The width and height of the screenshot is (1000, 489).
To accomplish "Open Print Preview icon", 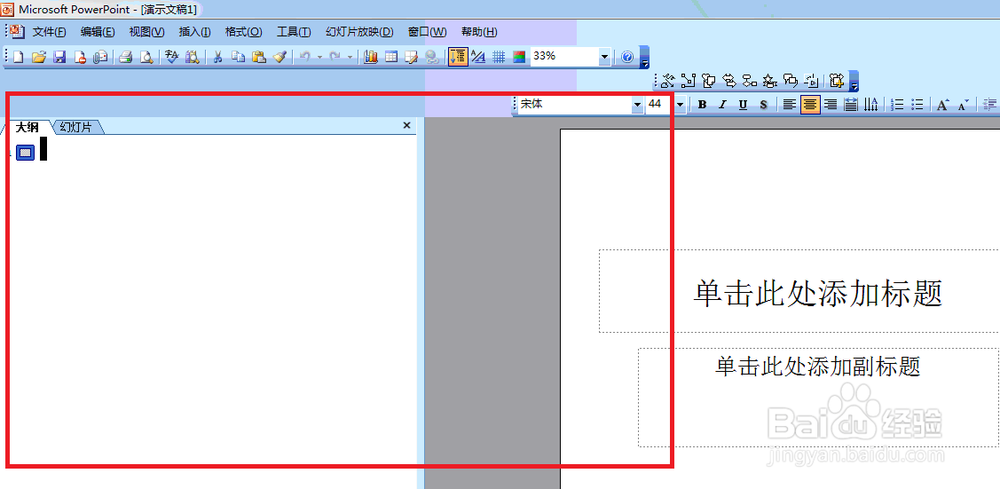I will pos(146,57).
